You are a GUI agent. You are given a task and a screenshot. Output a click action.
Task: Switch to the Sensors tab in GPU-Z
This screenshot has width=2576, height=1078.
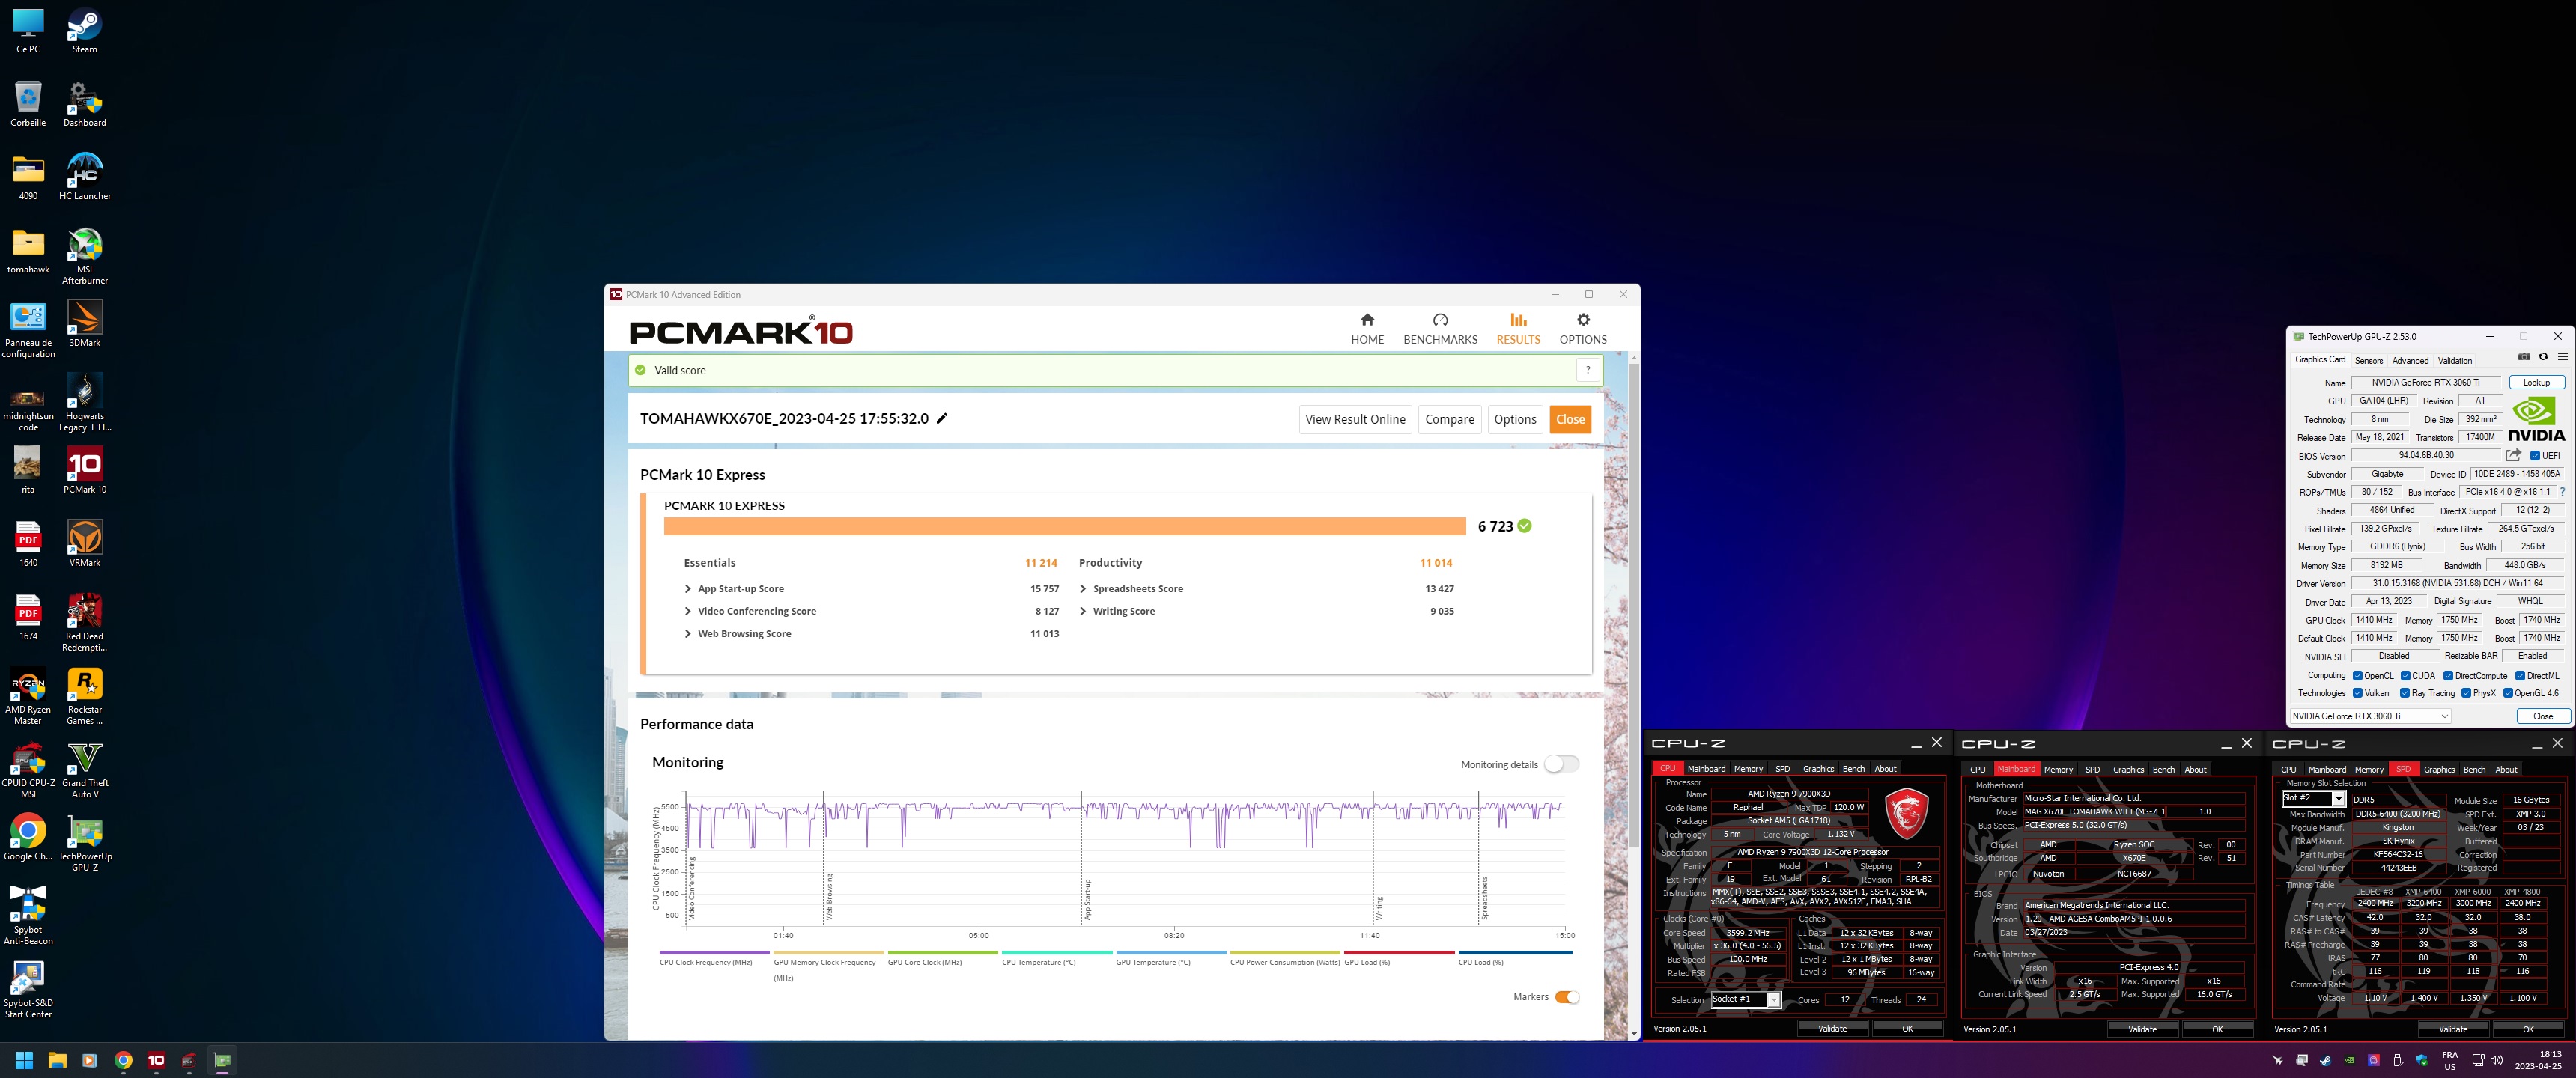click(2368, 360)
